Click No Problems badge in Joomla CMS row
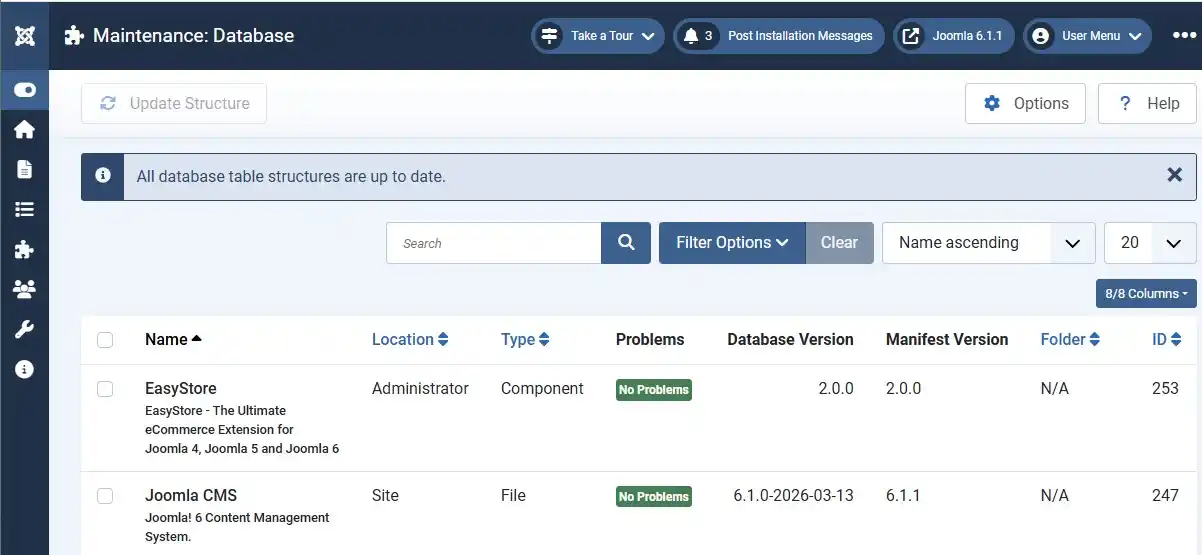 (654, 497)
